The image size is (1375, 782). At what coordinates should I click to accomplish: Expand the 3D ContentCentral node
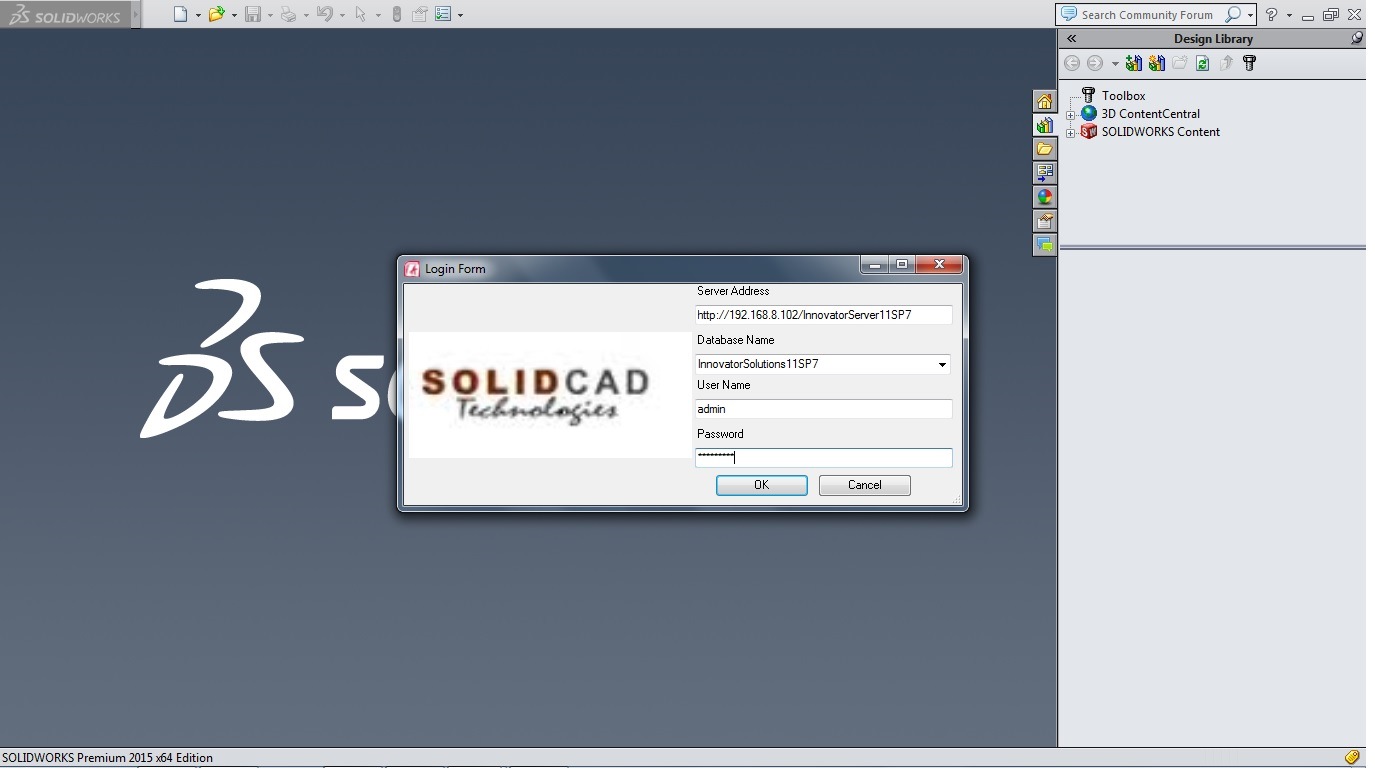point(1070,115)
